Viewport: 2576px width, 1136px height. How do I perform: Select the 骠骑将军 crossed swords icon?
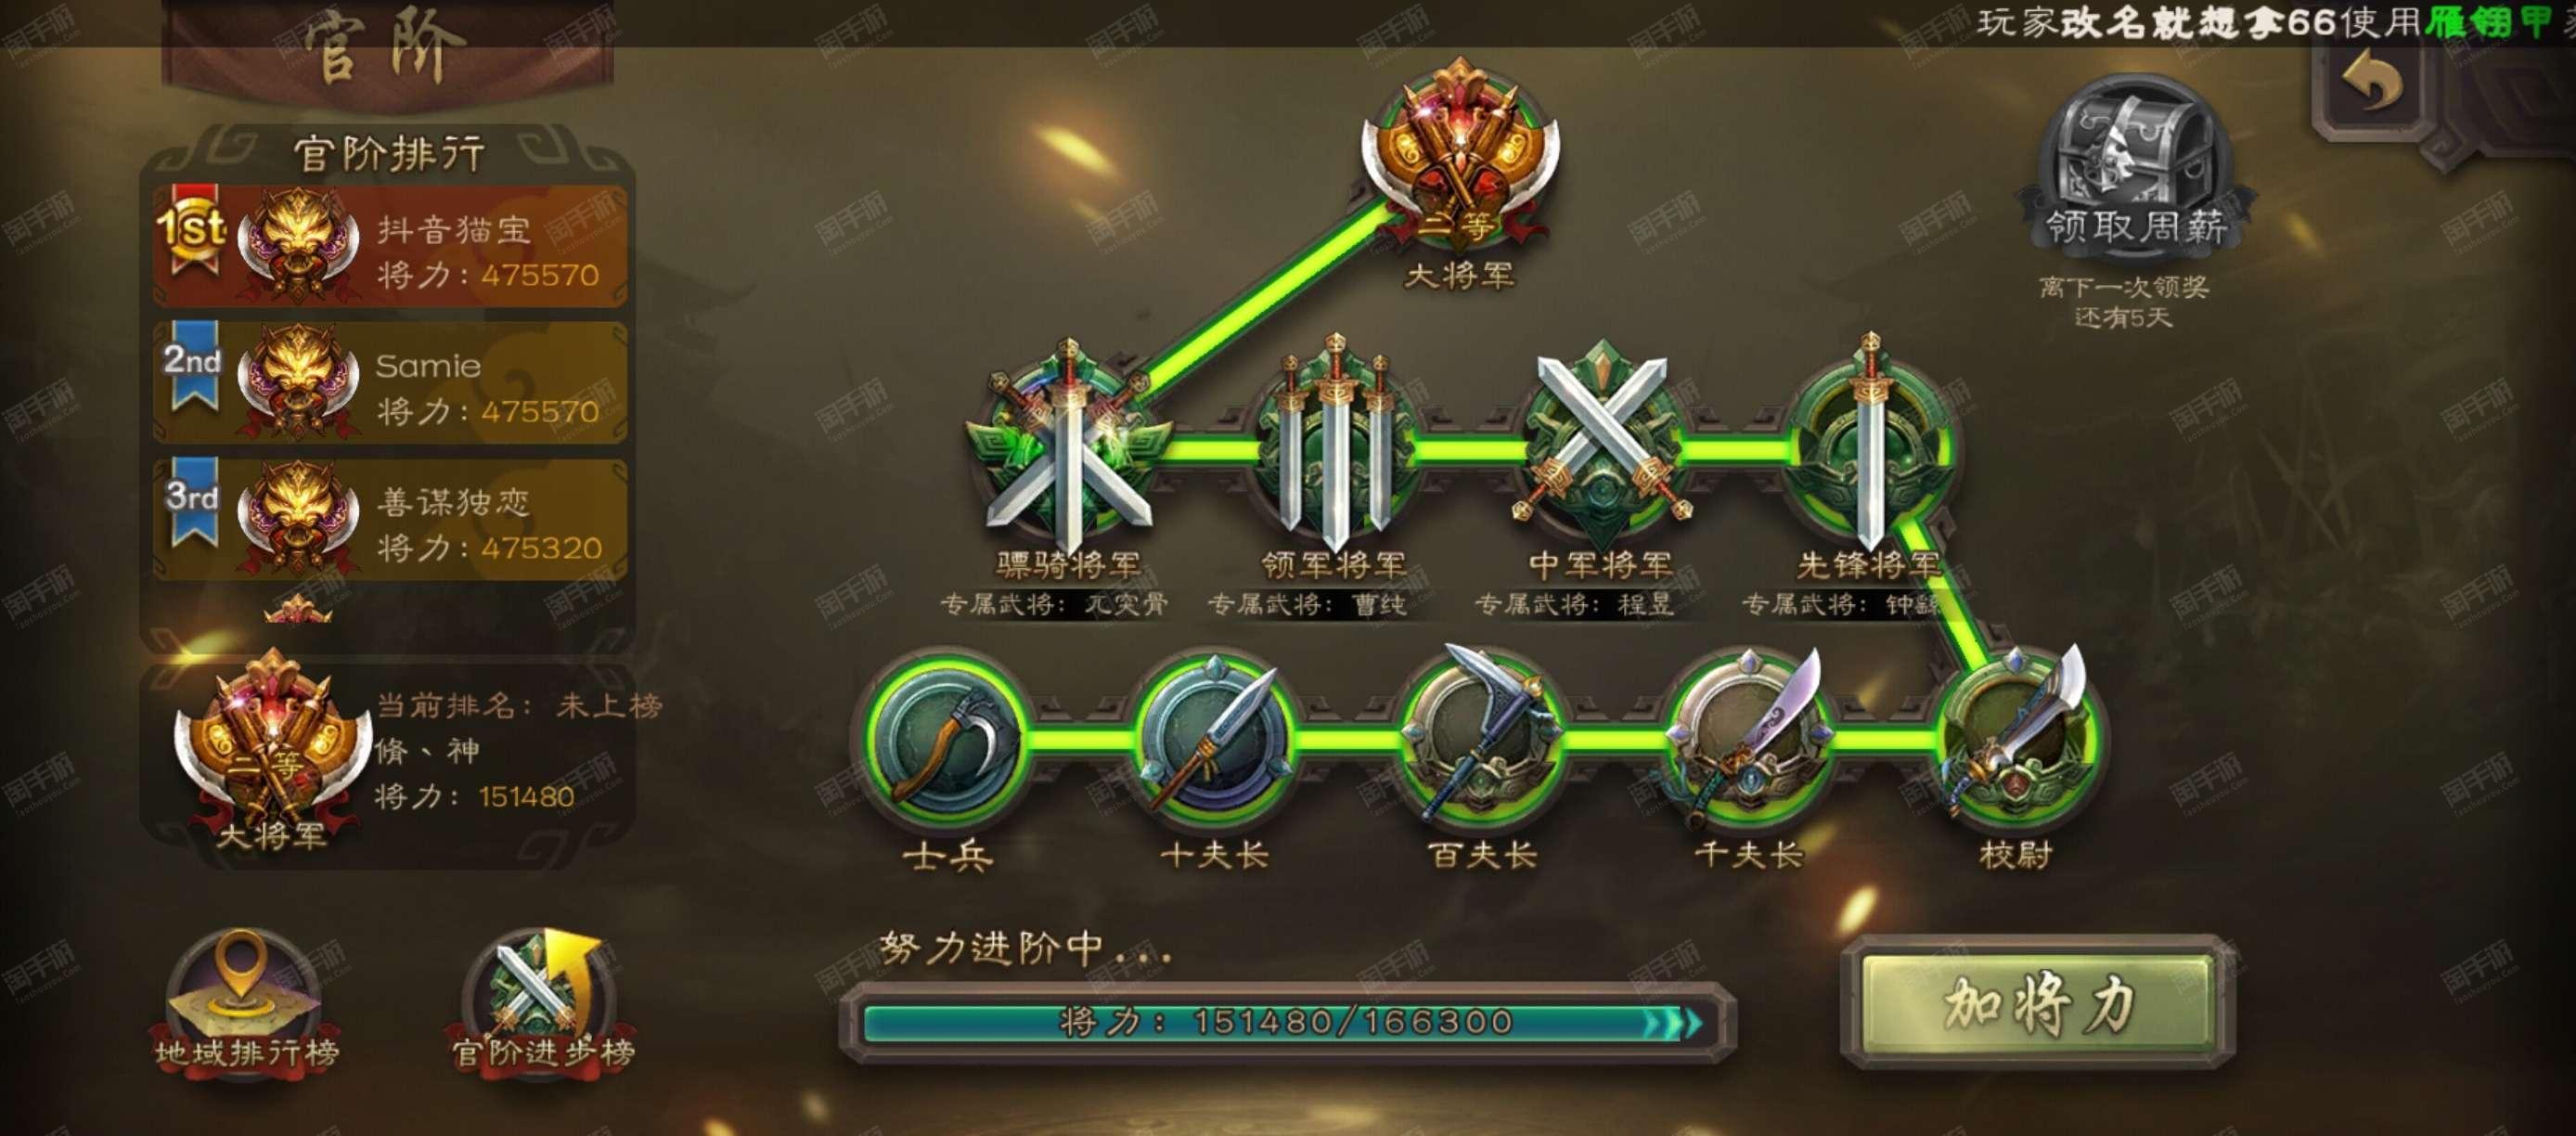pyautogui.click(x=1068, y=448)
